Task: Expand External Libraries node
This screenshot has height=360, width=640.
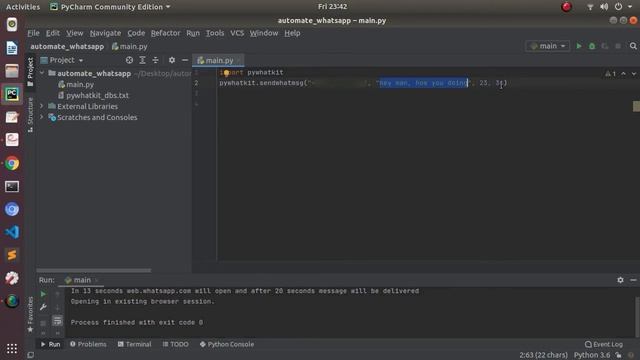Action: coord(42,106)
